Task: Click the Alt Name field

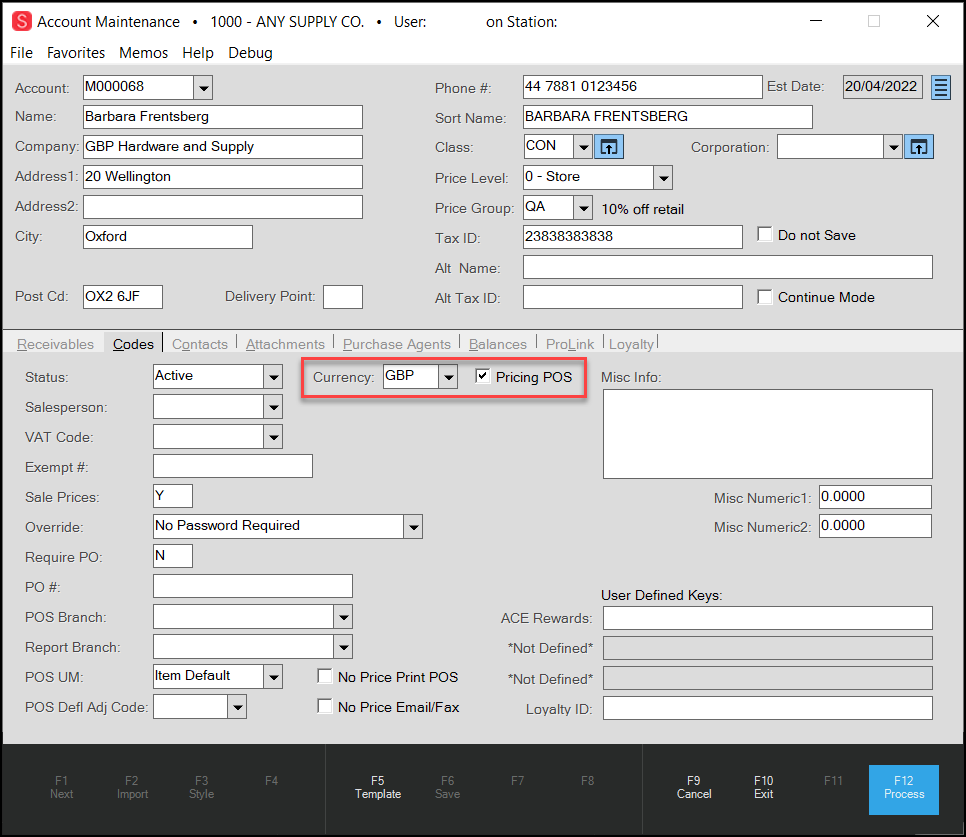Action: coord(728,267)
